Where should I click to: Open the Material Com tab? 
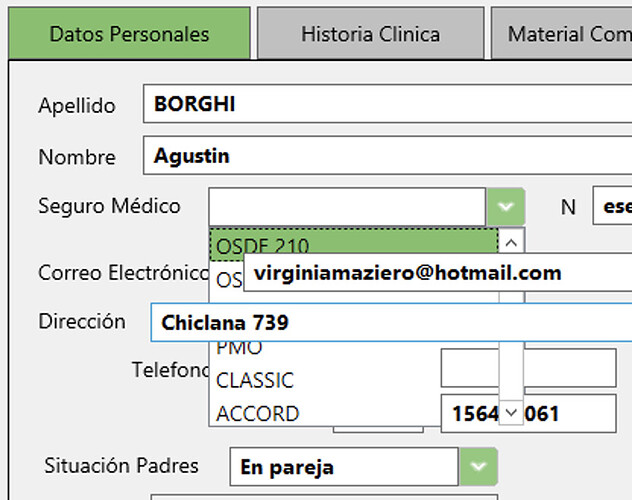[561, 34]
